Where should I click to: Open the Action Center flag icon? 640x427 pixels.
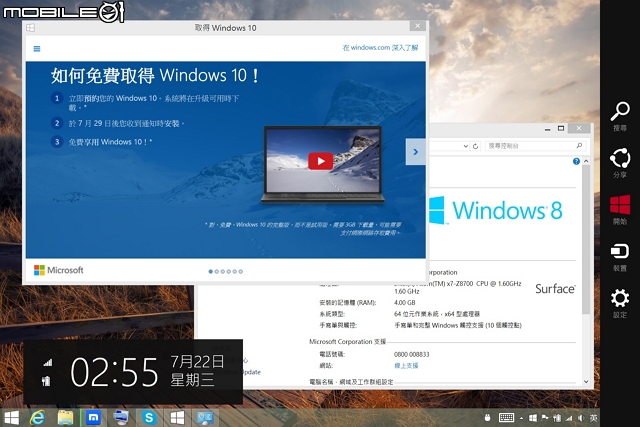pyautogui.click(x=545, y=418)
